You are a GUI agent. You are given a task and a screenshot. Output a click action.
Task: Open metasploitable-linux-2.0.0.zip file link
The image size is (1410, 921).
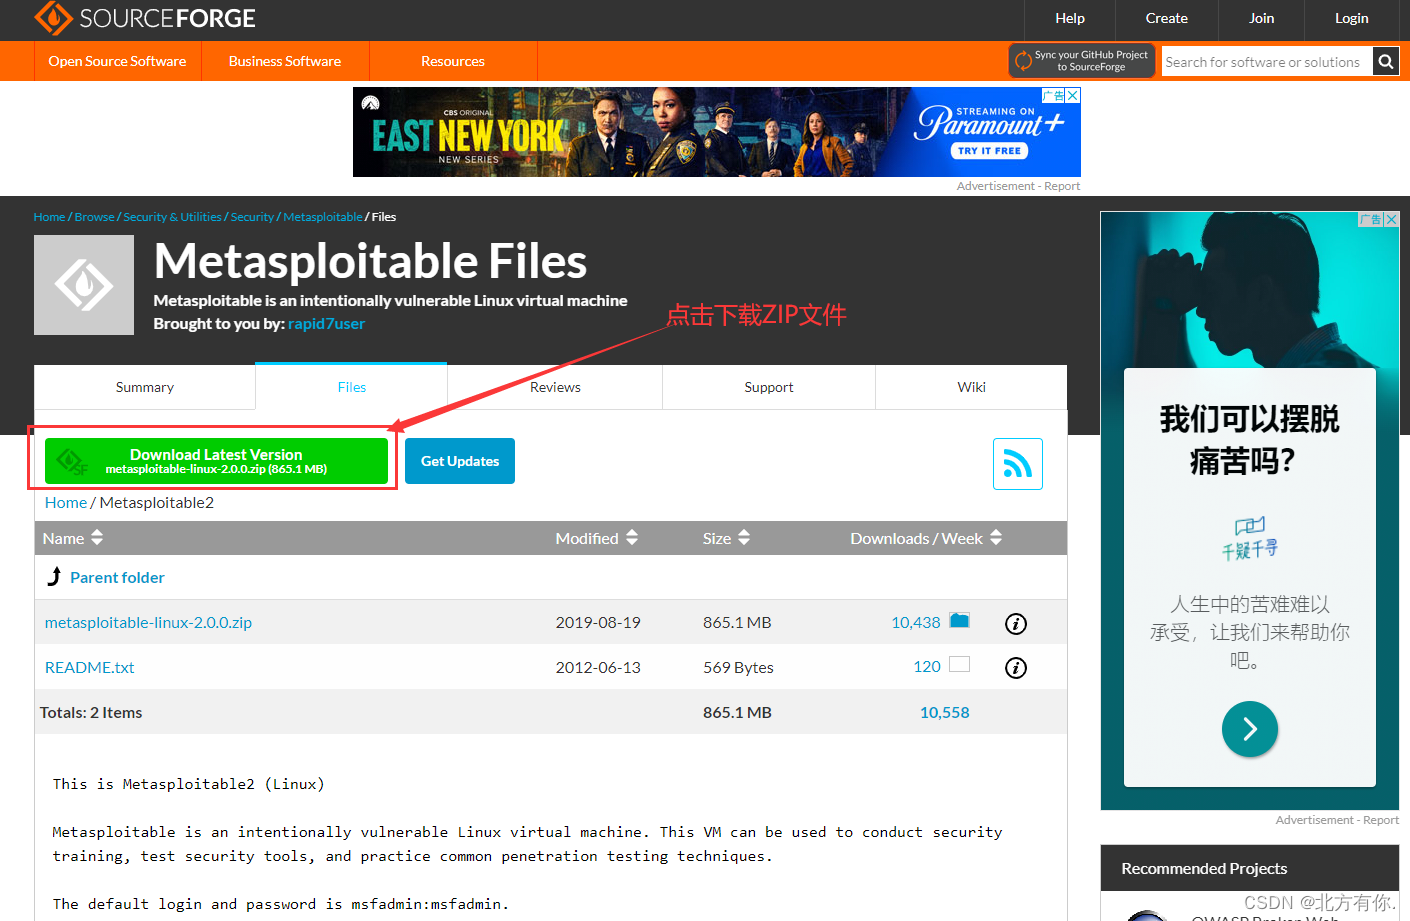click(x=148, y=622)
